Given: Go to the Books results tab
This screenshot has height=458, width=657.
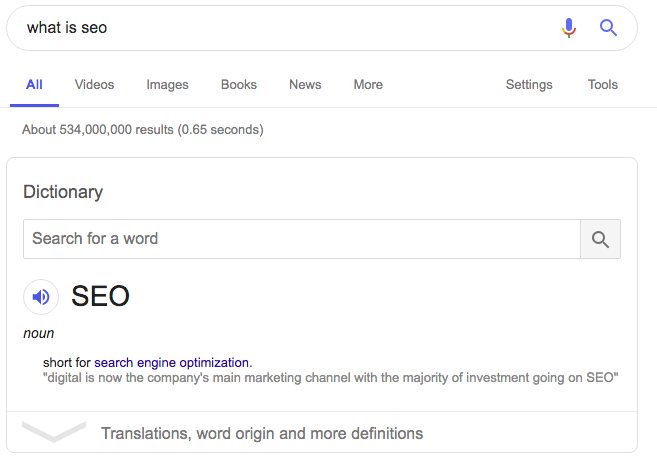Looking at the screenshot, I should [x=239, y=85].
